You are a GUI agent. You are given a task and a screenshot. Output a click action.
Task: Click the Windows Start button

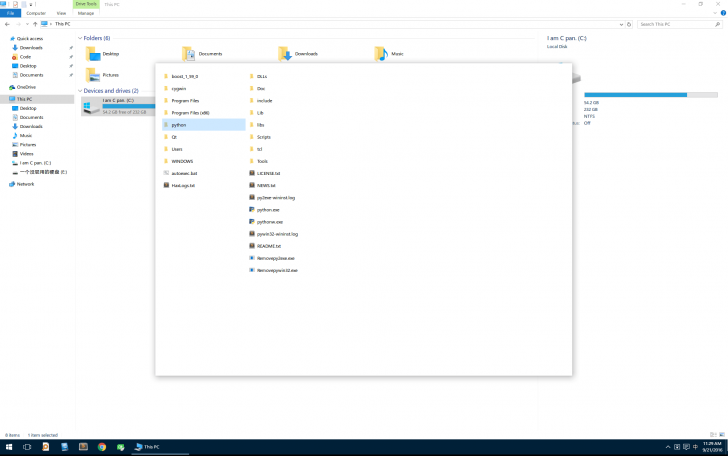[x=7, y=447]
